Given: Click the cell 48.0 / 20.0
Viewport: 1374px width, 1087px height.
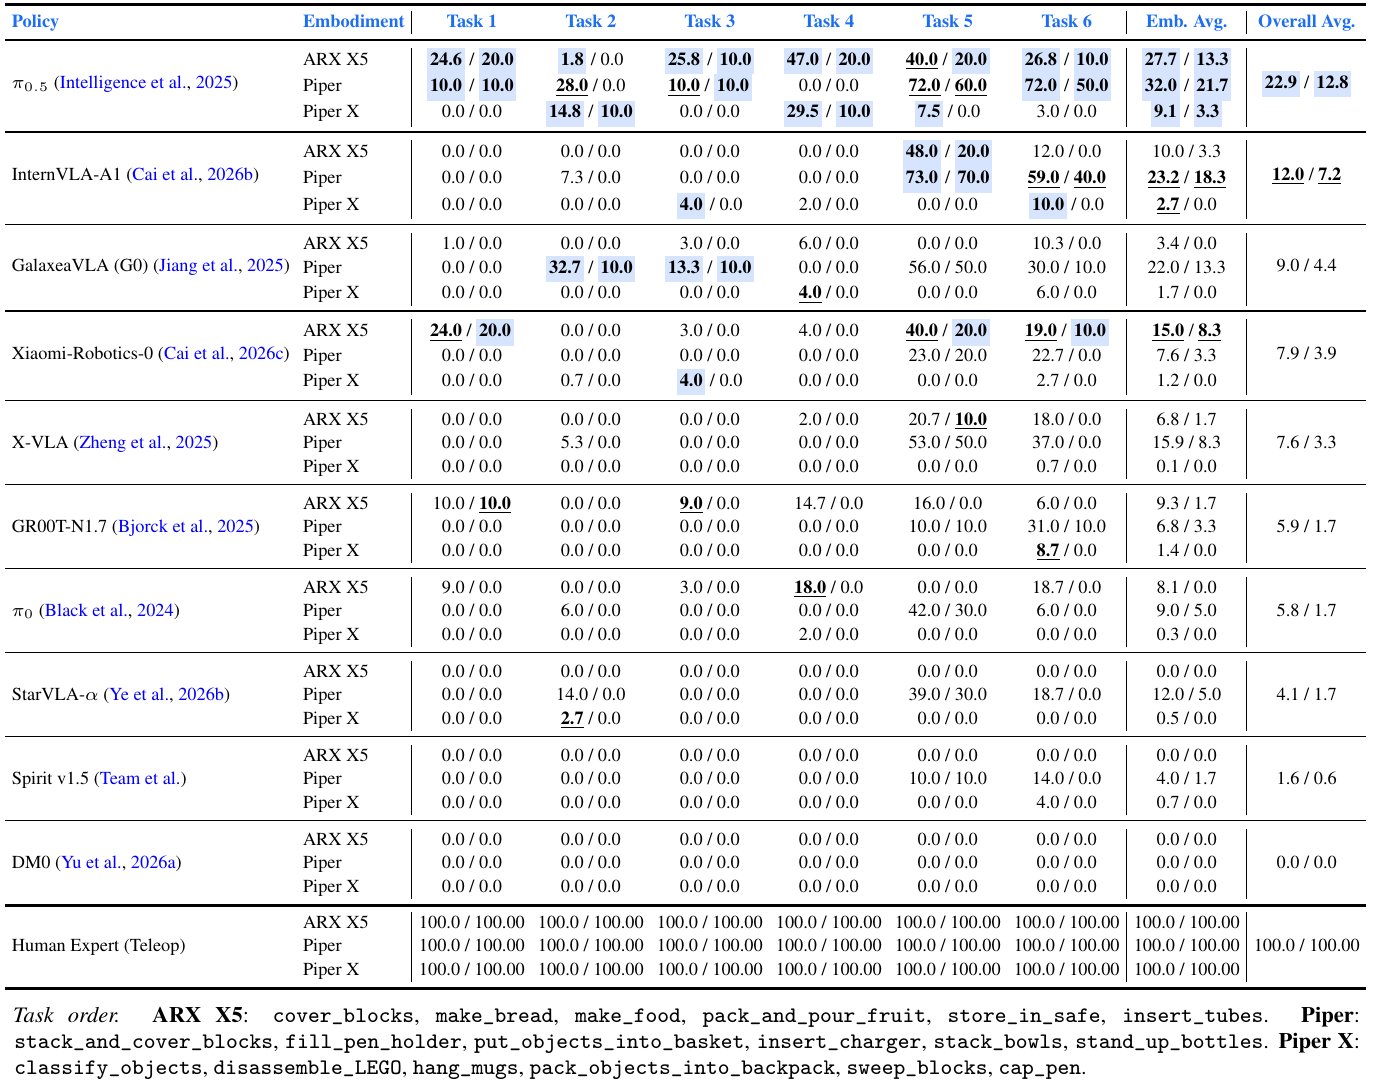Looking at the screenshot, I should pos(948,151).
